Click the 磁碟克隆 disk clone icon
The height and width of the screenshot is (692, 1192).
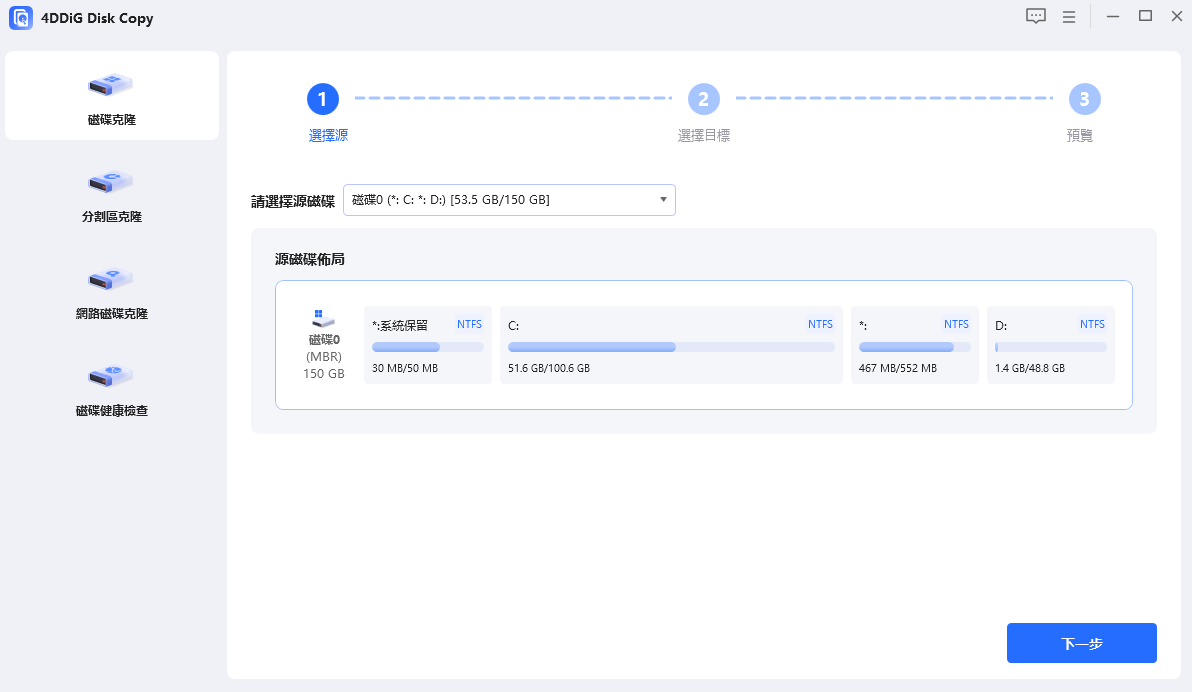click(111, 85)
